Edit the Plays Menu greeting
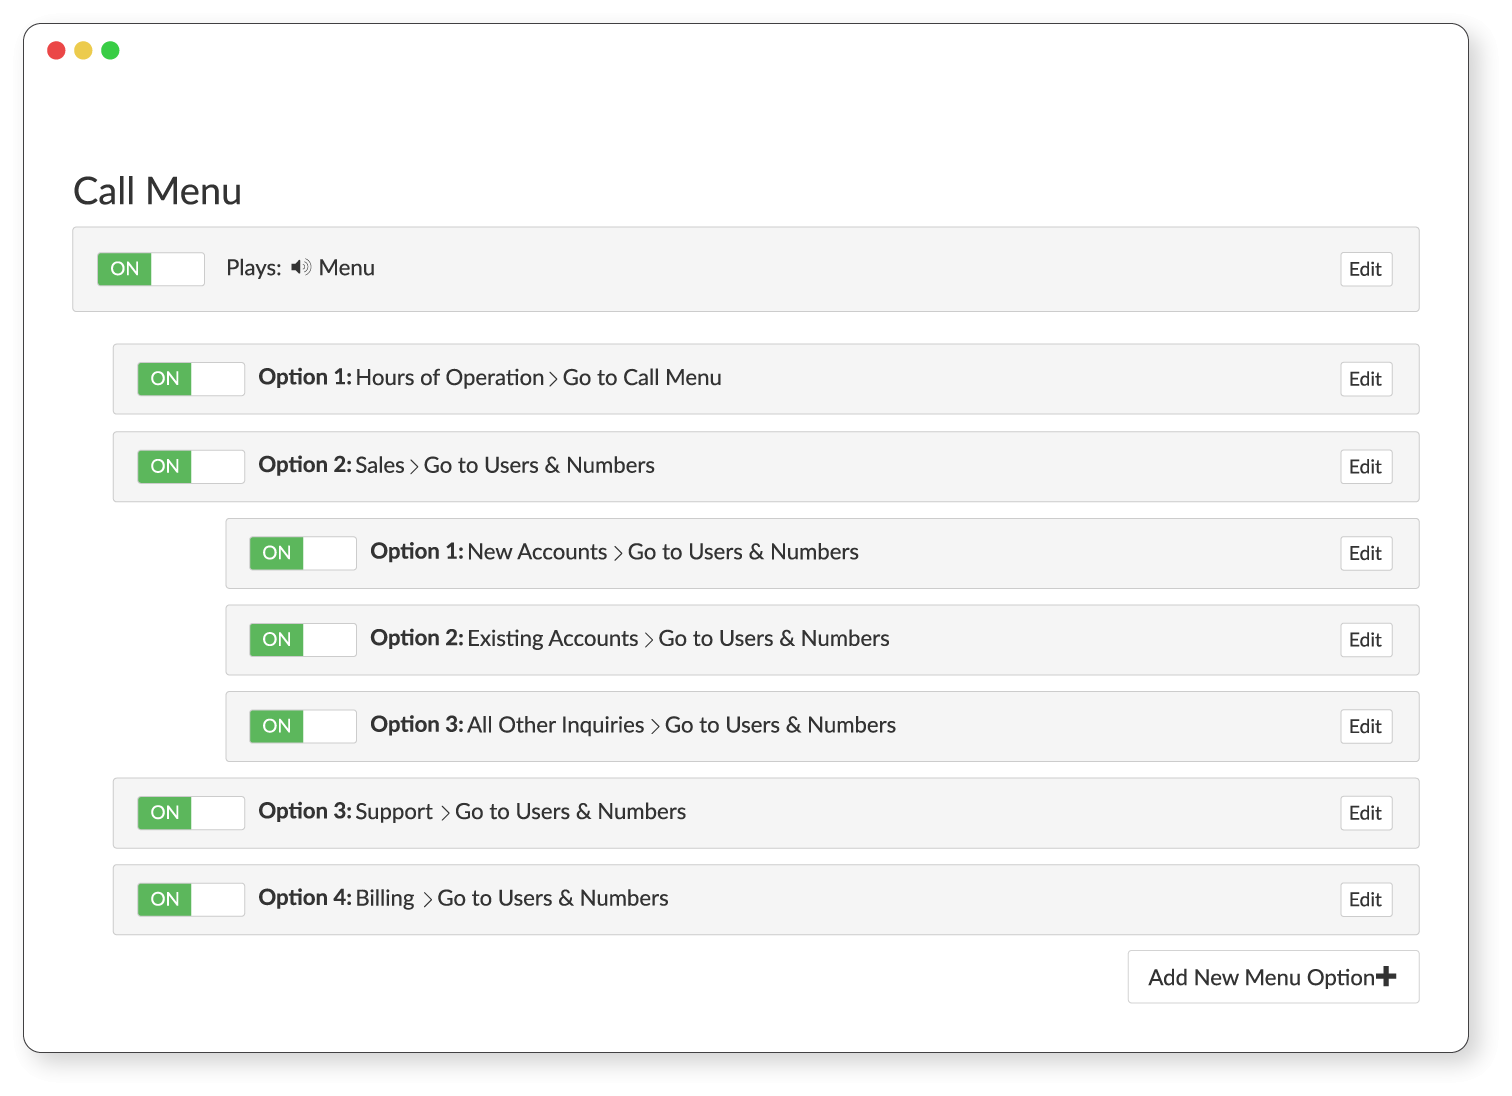1512x1096 pixels. click(1366, 269)
